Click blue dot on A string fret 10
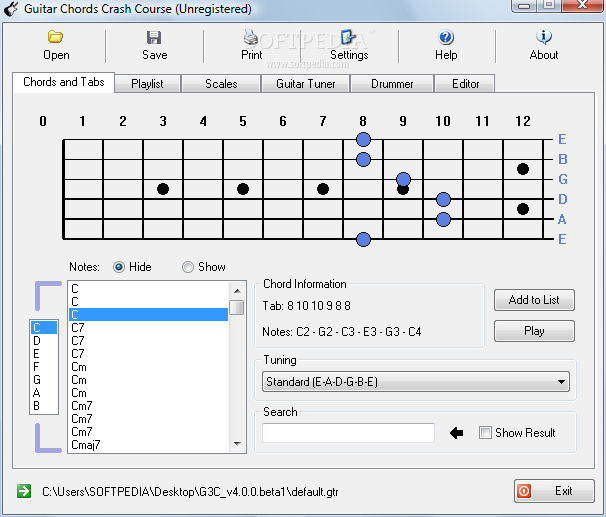The height and width of the screenshot is (517, 606). click(x=443, y=219)
